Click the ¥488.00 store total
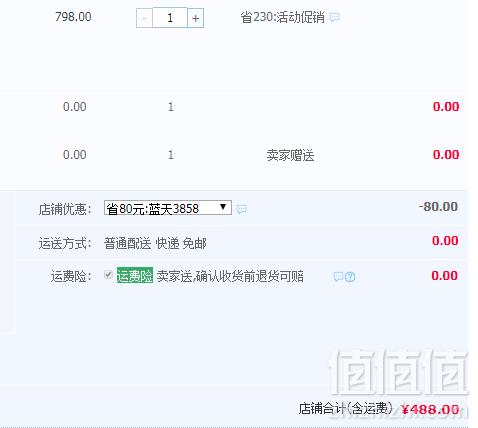The height and width of the screenshot is (428, 478). point(430,409)
